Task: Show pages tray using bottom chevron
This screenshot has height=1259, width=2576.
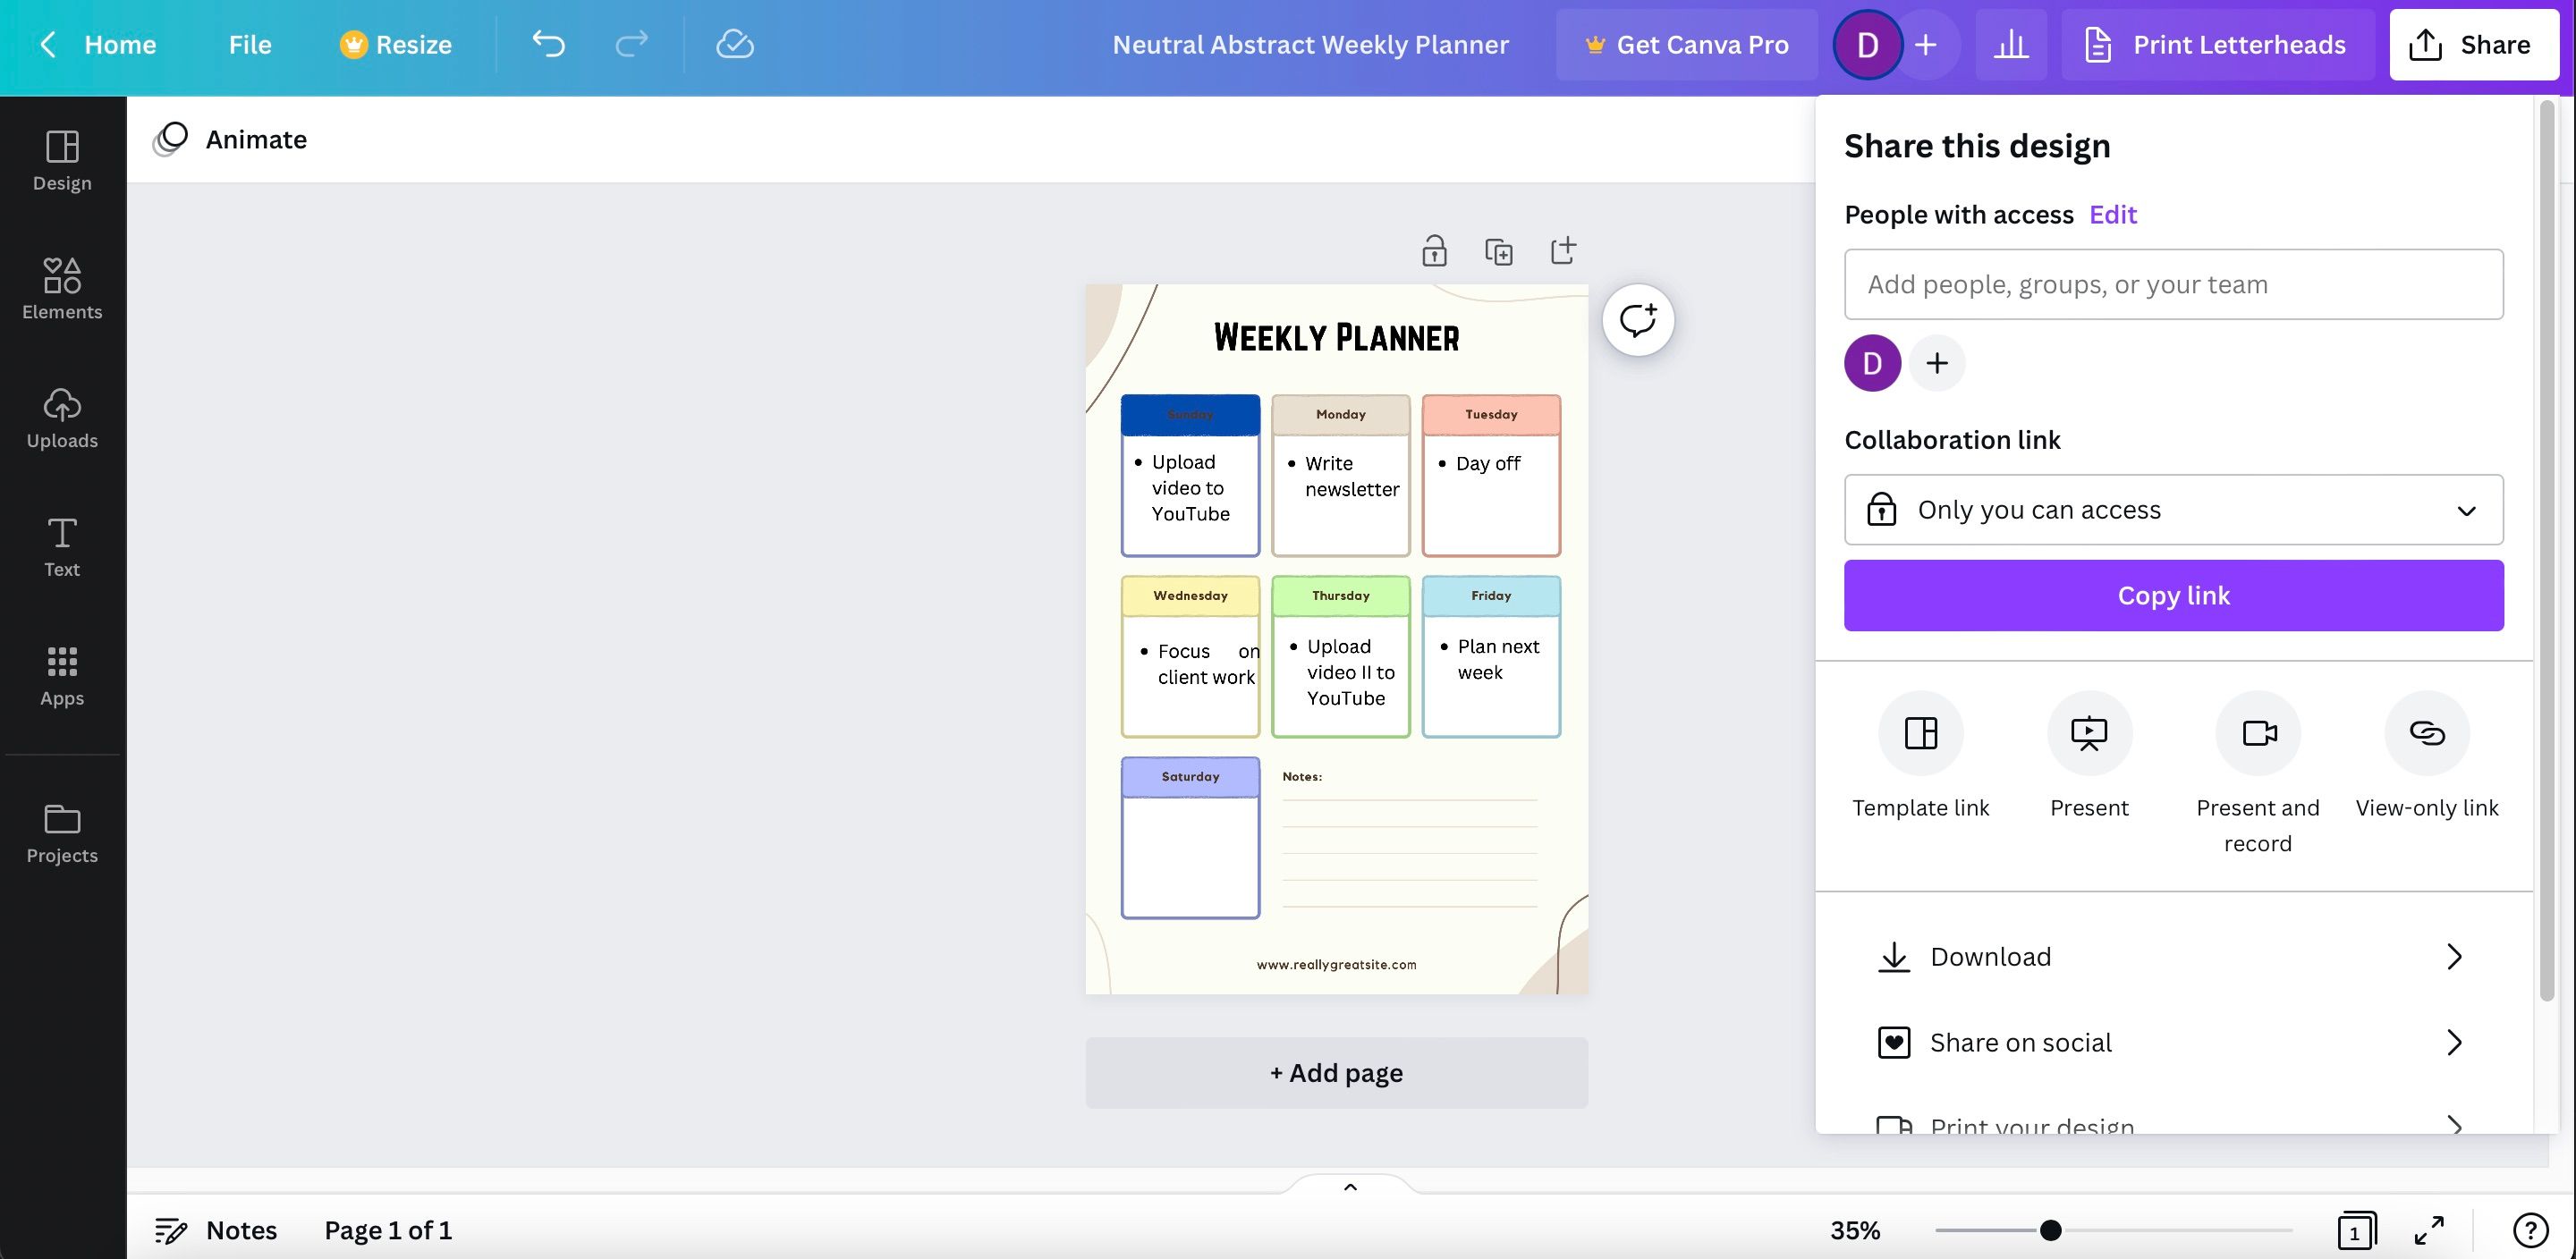Action: [x=1350, y=1187]
